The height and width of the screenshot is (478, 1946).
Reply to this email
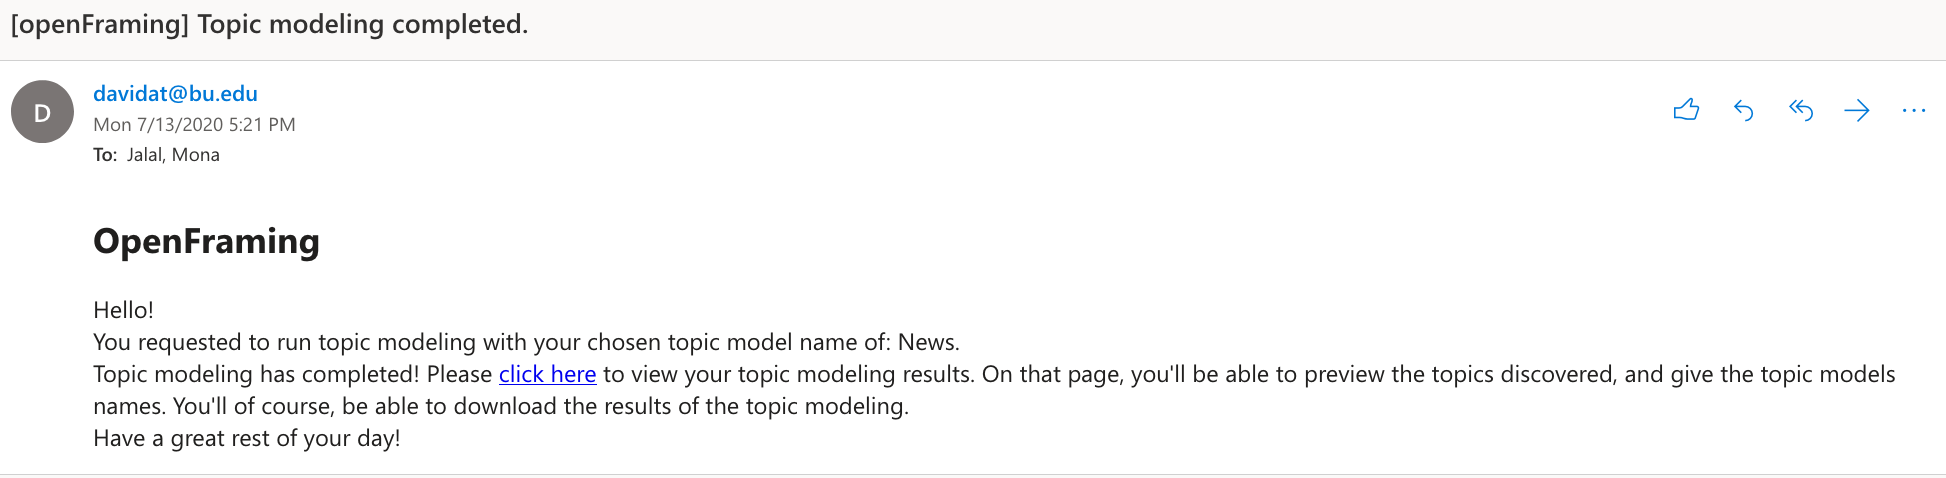(1743, 110)
